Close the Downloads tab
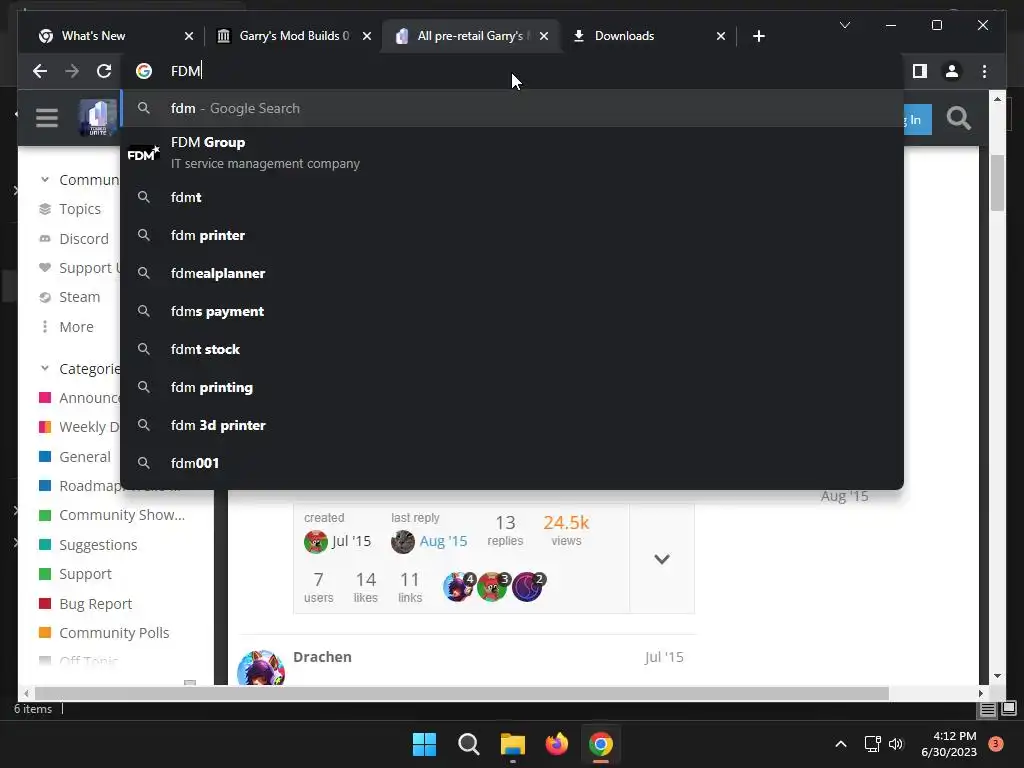1024x768 pixels. click(721, 36)
